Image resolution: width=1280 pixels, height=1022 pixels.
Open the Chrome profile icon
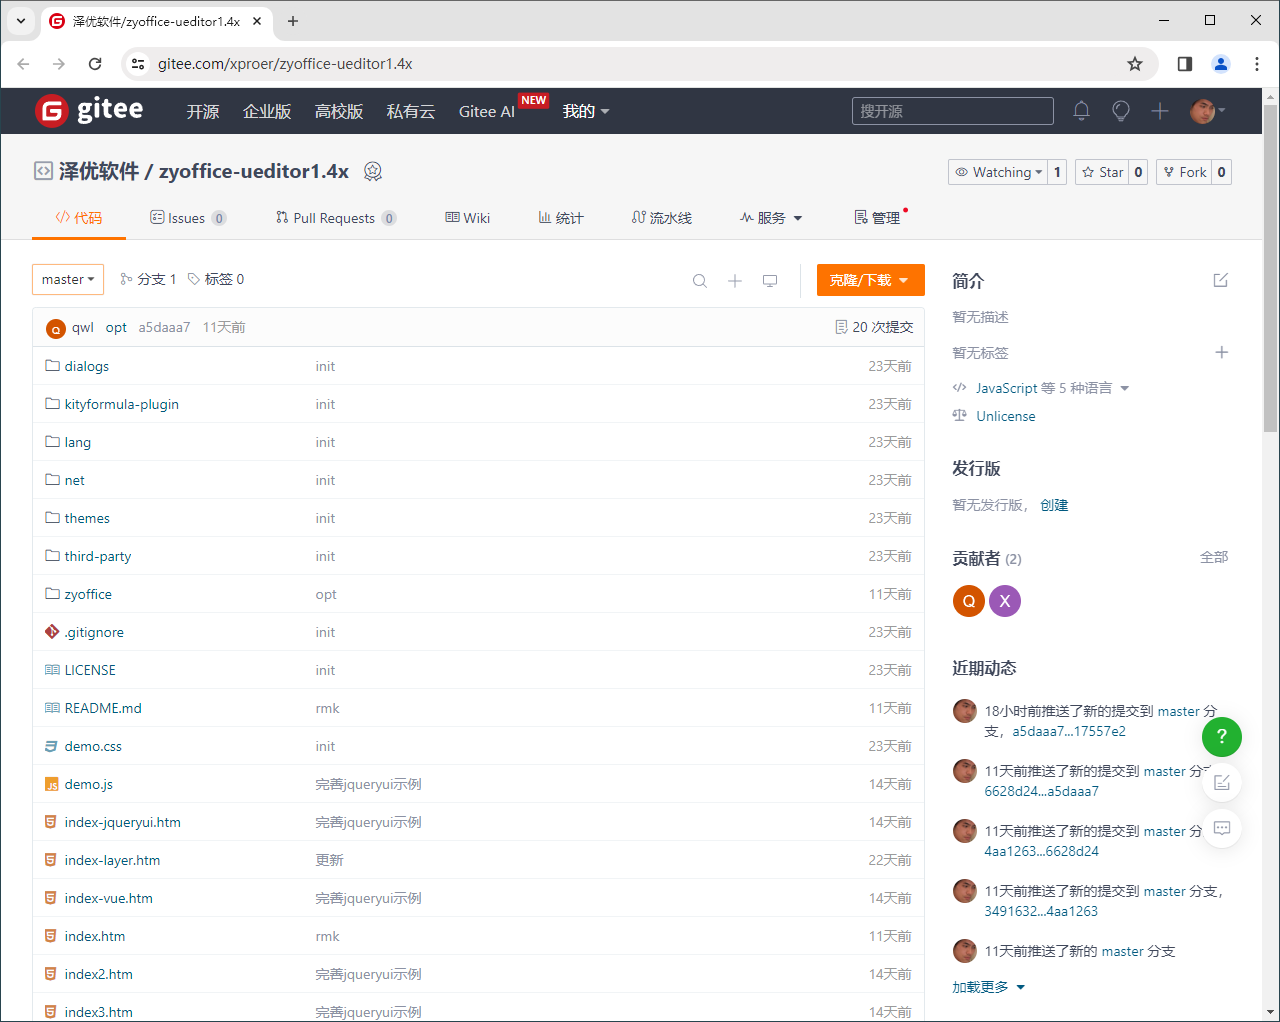pos(1221,64)
